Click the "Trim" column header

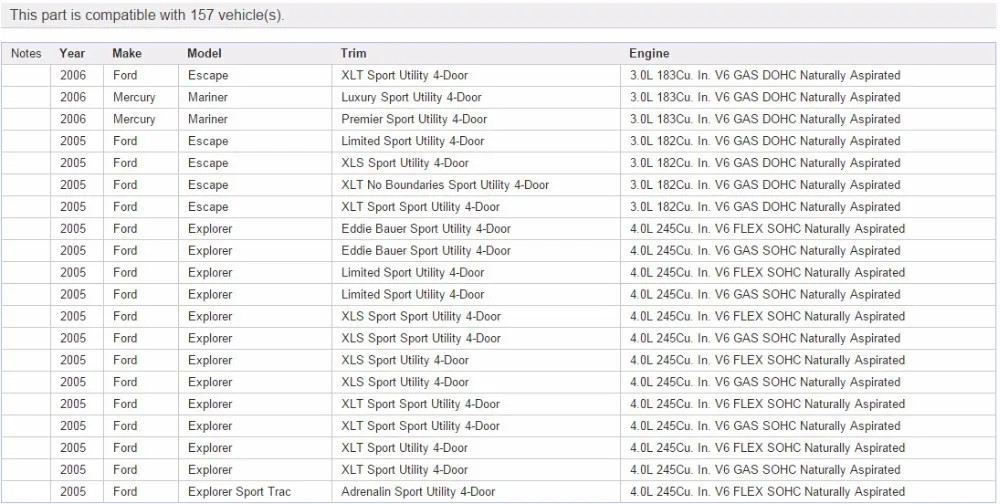(353, 54)
